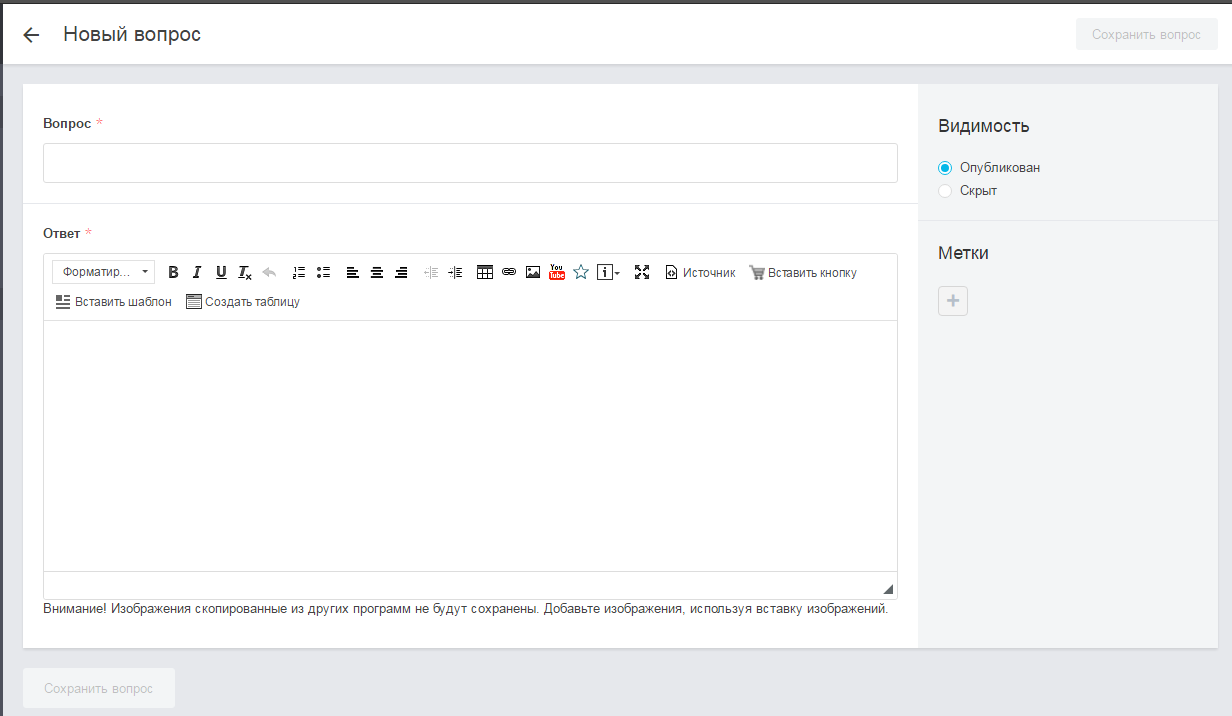Add a new tag with the plus button
This screenshot has height=716, width=1232.
coord(953,301)
